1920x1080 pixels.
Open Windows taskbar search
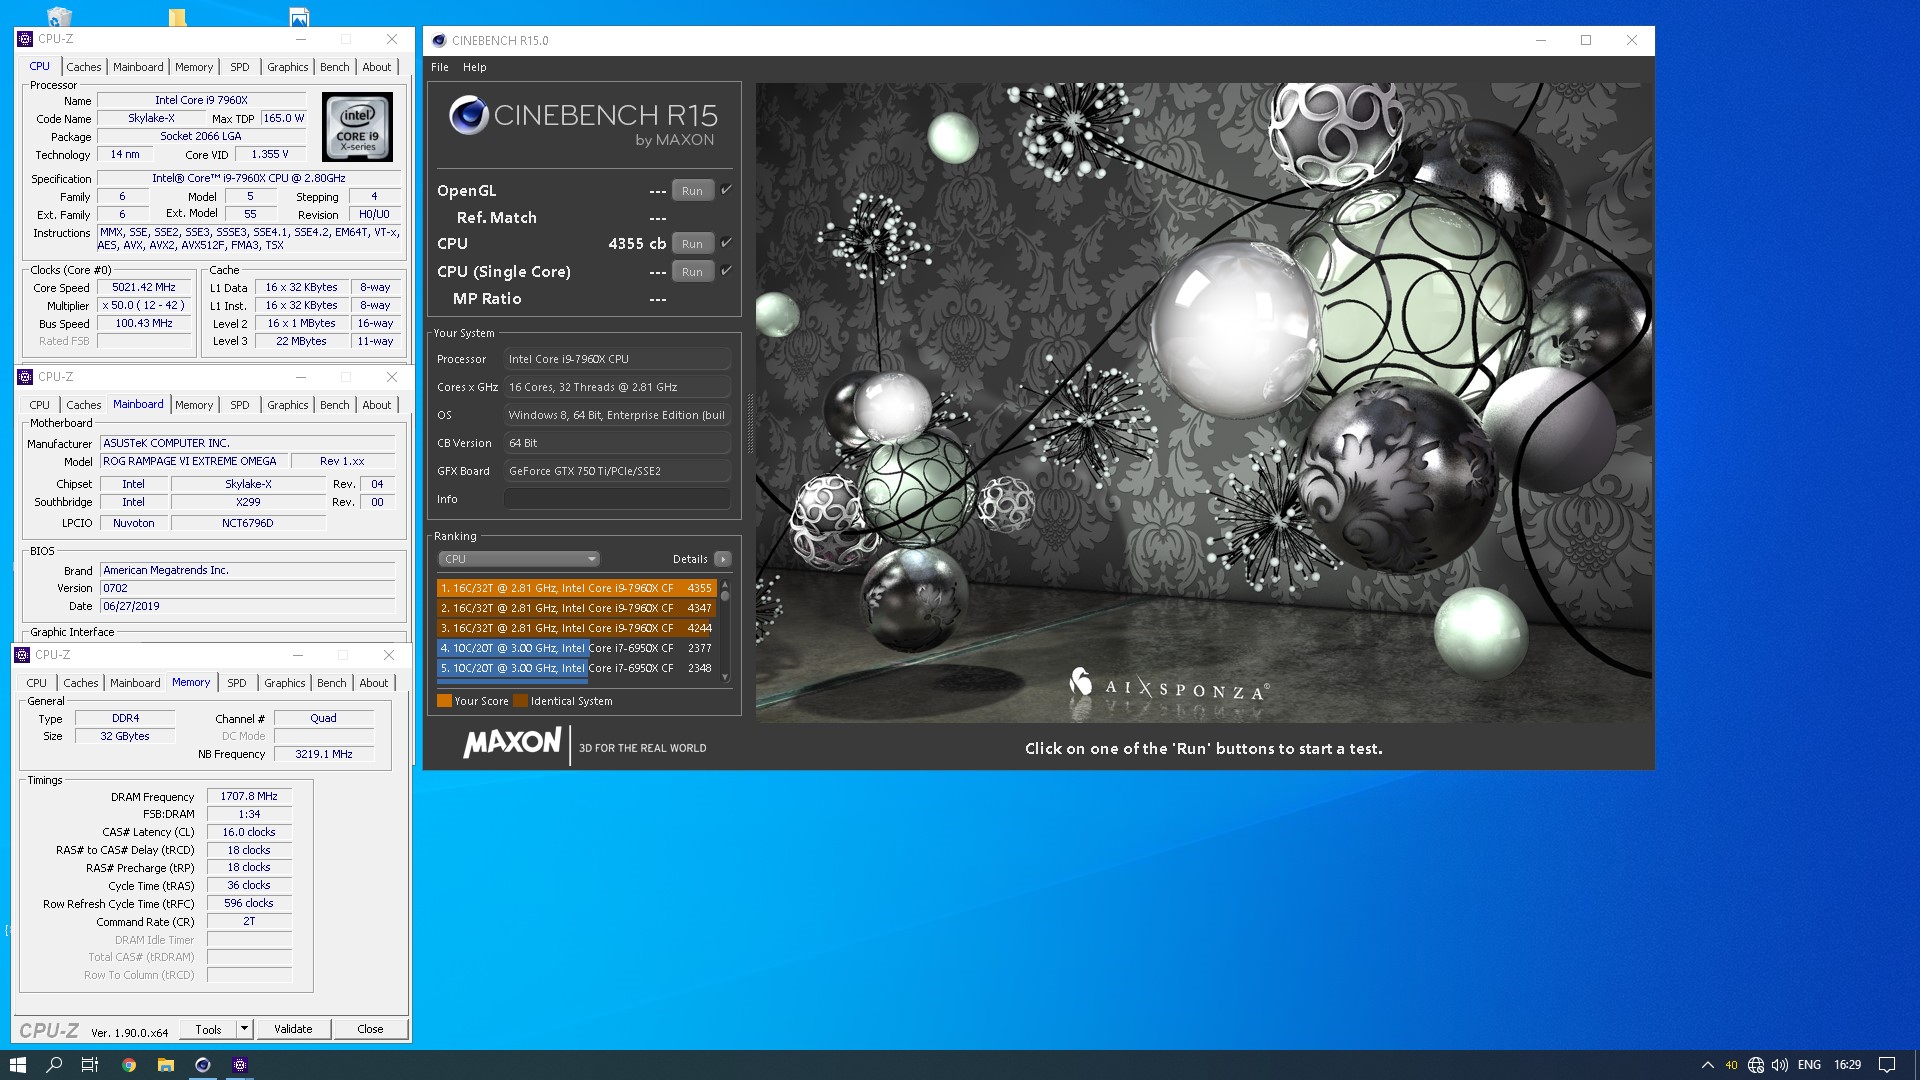(54, 1065)
